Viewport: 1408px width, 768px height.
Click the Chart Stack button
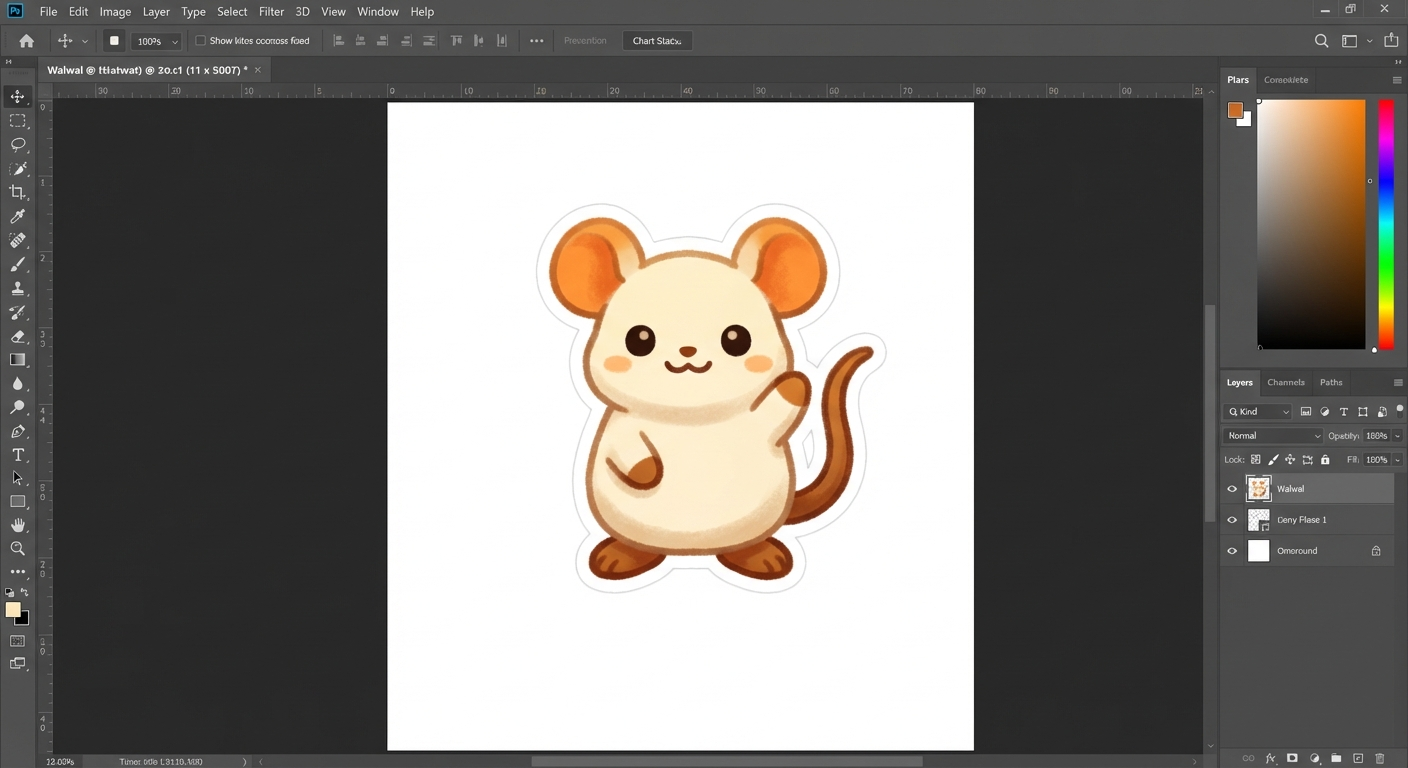coord(657,41)
